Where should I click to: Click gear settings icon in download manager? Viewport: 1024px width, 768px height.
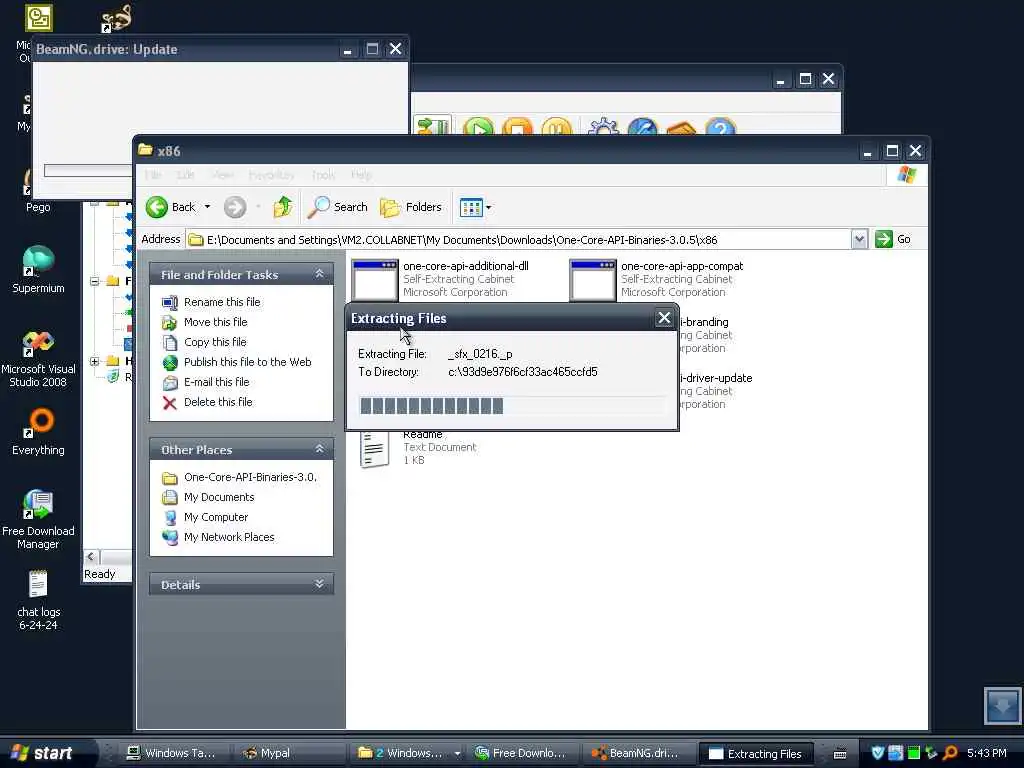603,127
